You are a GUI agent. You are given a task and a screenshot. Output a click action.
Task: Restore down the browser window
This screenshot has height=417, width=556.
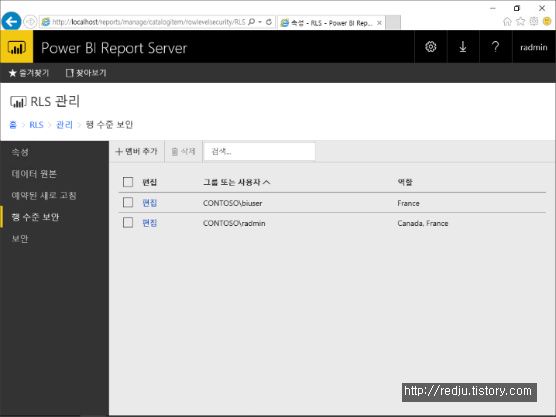pos(517,8)
